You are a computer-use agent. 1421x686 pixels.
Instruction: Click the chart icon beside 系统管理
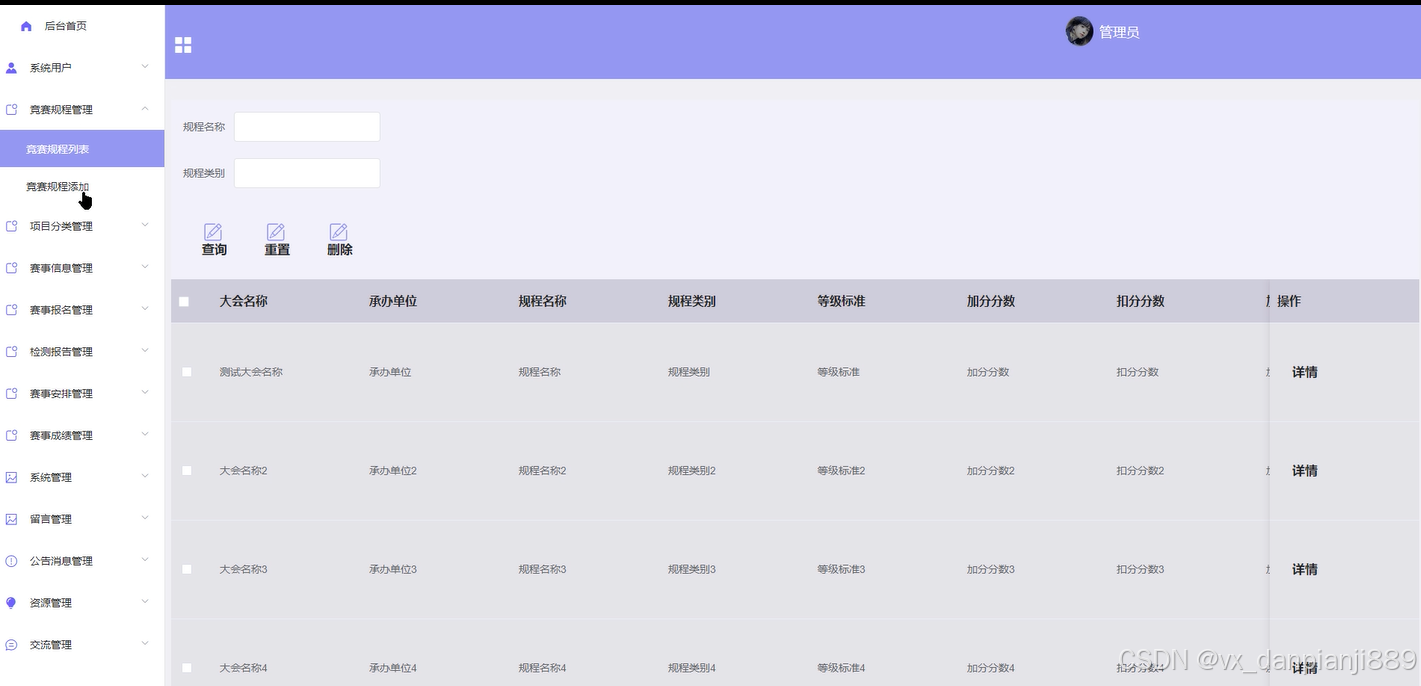pos(11,478)
